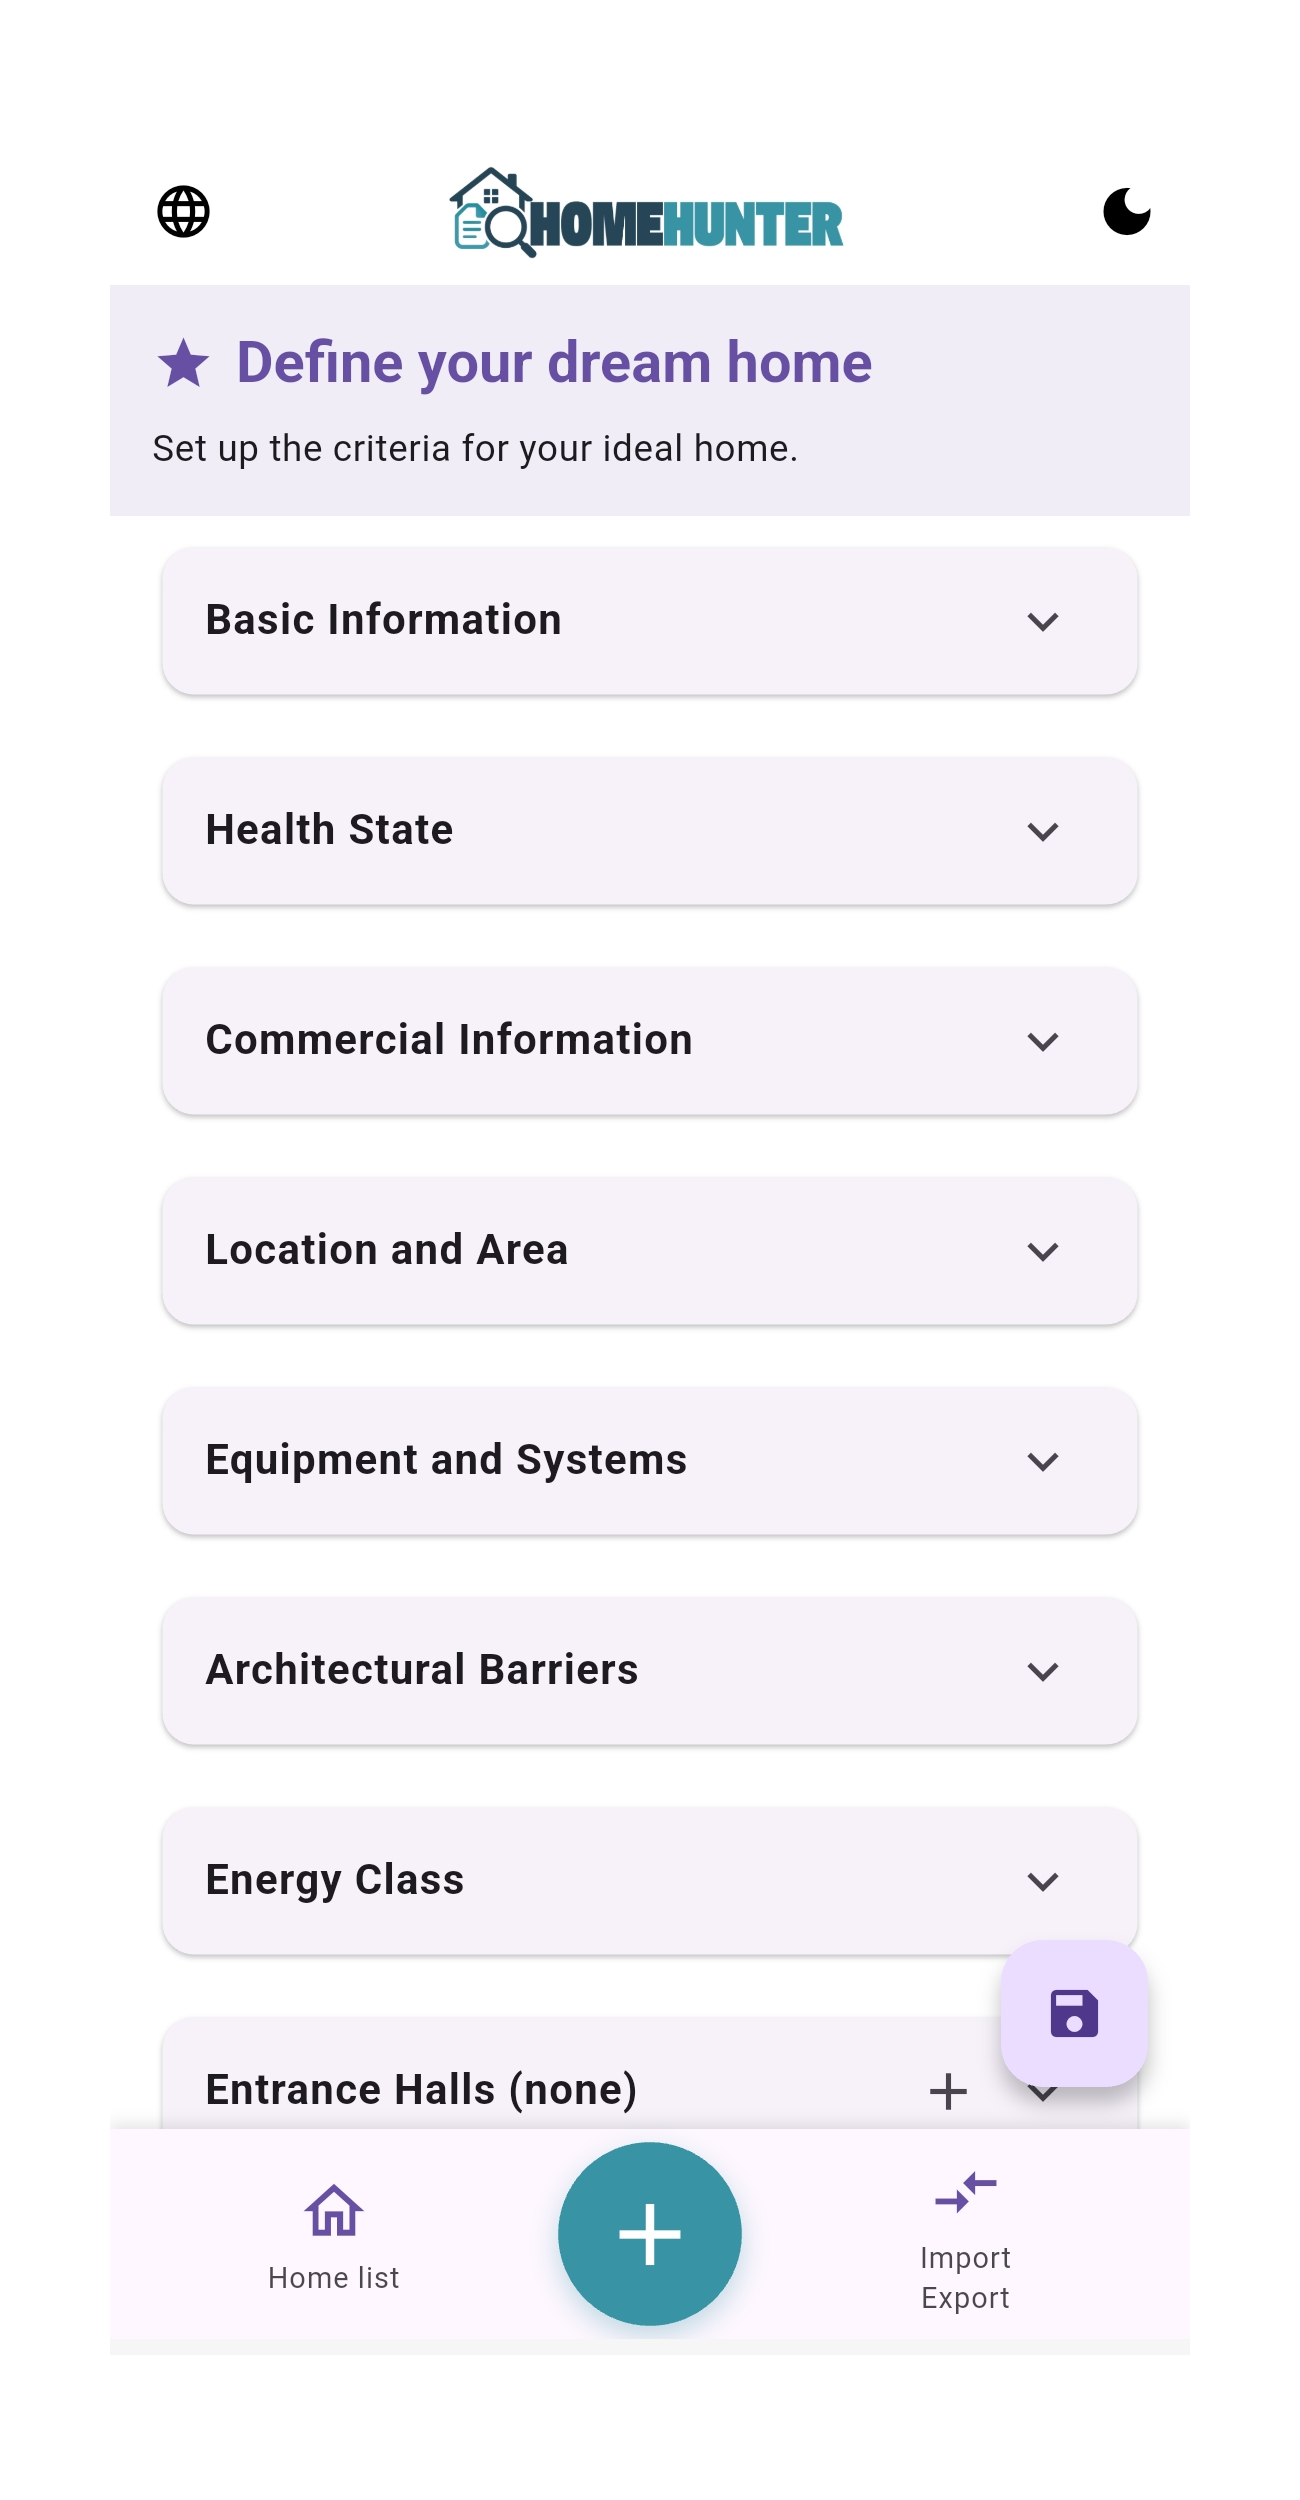Toggle dark mode with moon icon
Screen dimensions: 1300x2500
pyautogui.click(x=1126, y=212)
